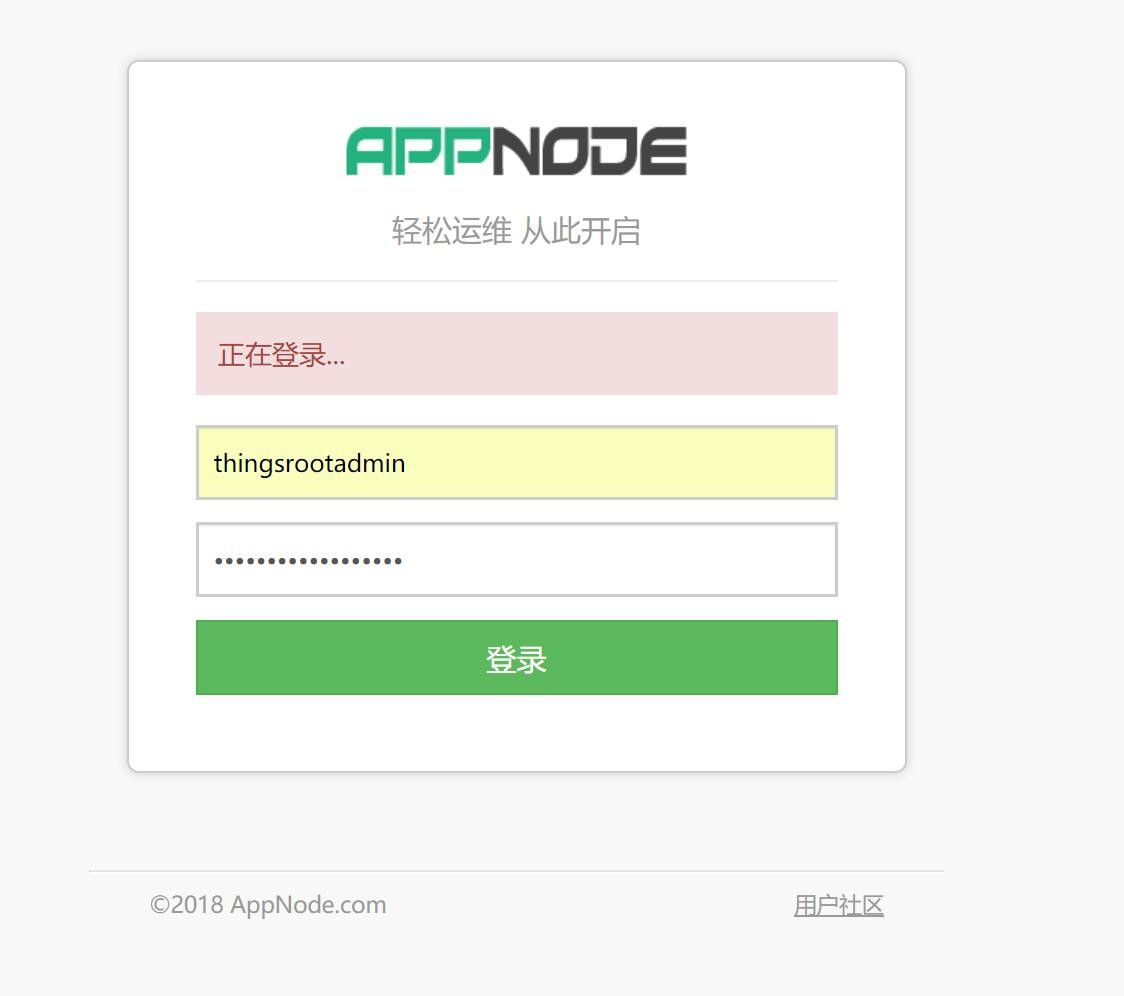Screen dimensions: 1124x996
Task: Open the 用户社区 community link
Action: (x=839, y=905)
